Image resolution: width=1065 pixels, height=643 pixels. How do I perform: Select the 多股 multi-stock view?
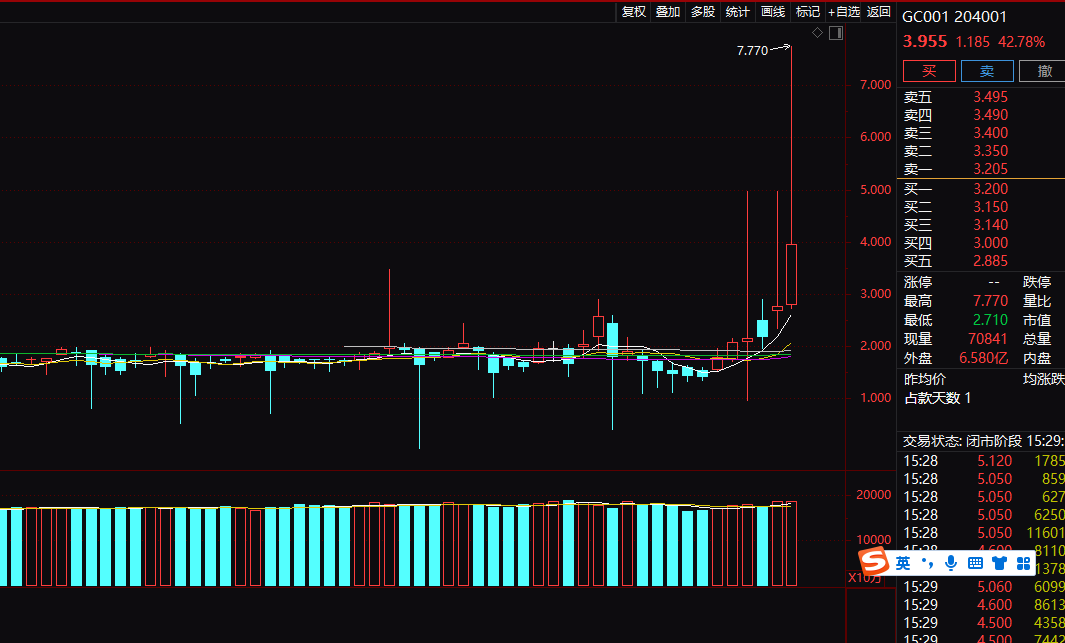(703, 12)
